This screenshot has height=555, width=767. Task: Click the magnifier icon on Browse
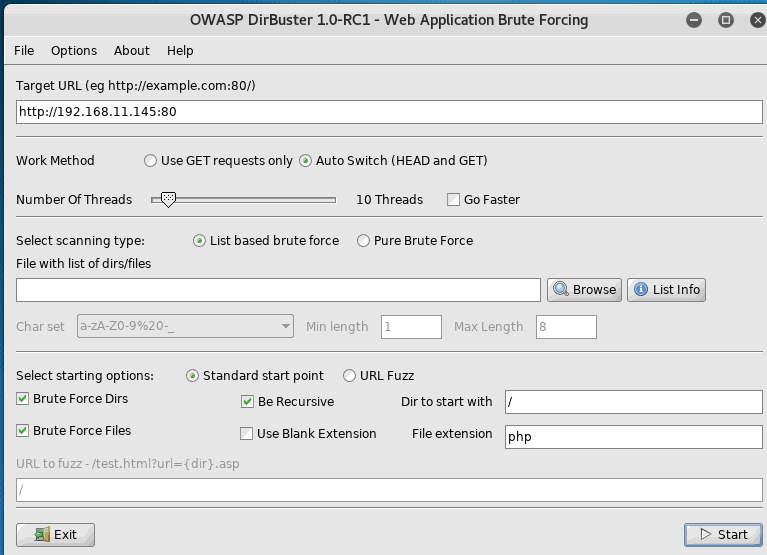click(561, 289)
